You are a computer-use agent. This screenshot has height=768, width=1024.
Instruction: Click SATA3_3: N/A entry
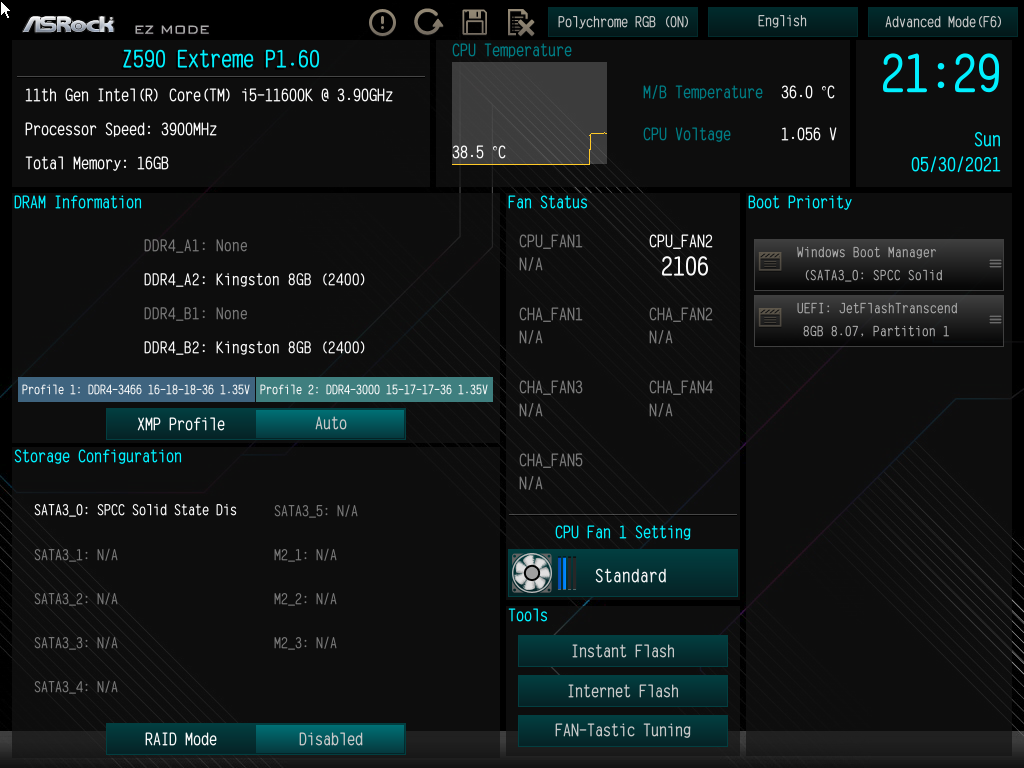(76, 643)
